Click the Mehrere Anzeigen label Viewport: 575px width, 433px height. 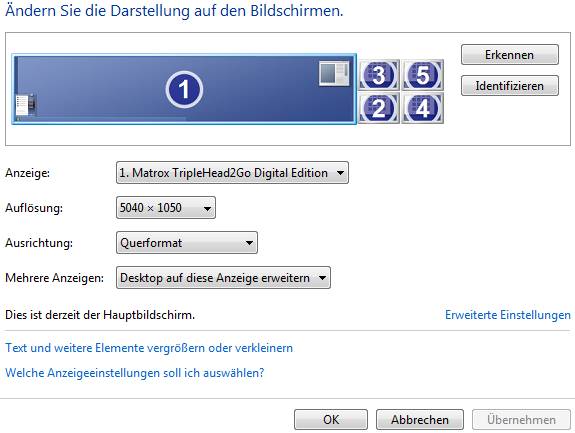coord(54,278)
